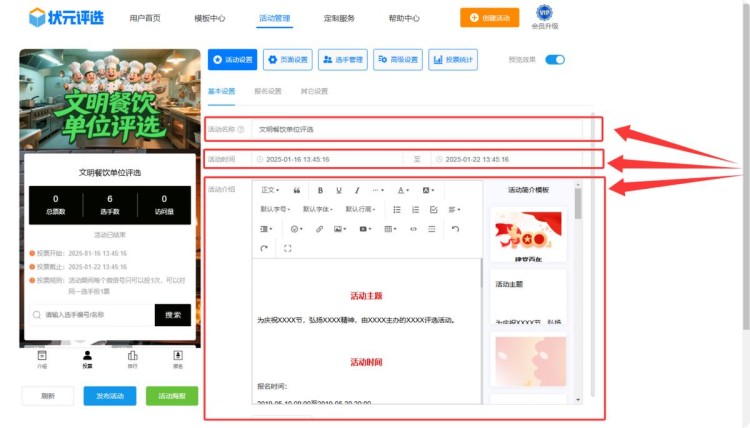Open the 正文 heading style dropdown

(270, 190)
